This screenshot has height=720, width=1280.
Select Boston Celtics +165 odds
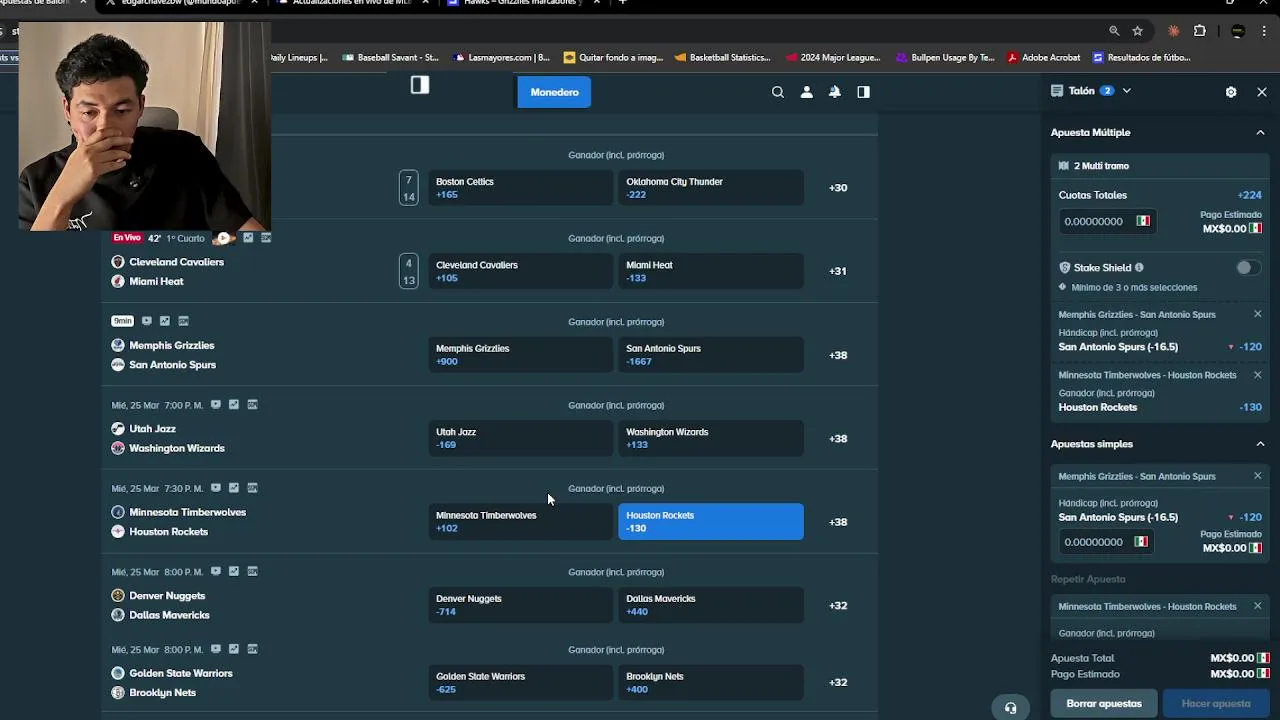click(520, 188)
